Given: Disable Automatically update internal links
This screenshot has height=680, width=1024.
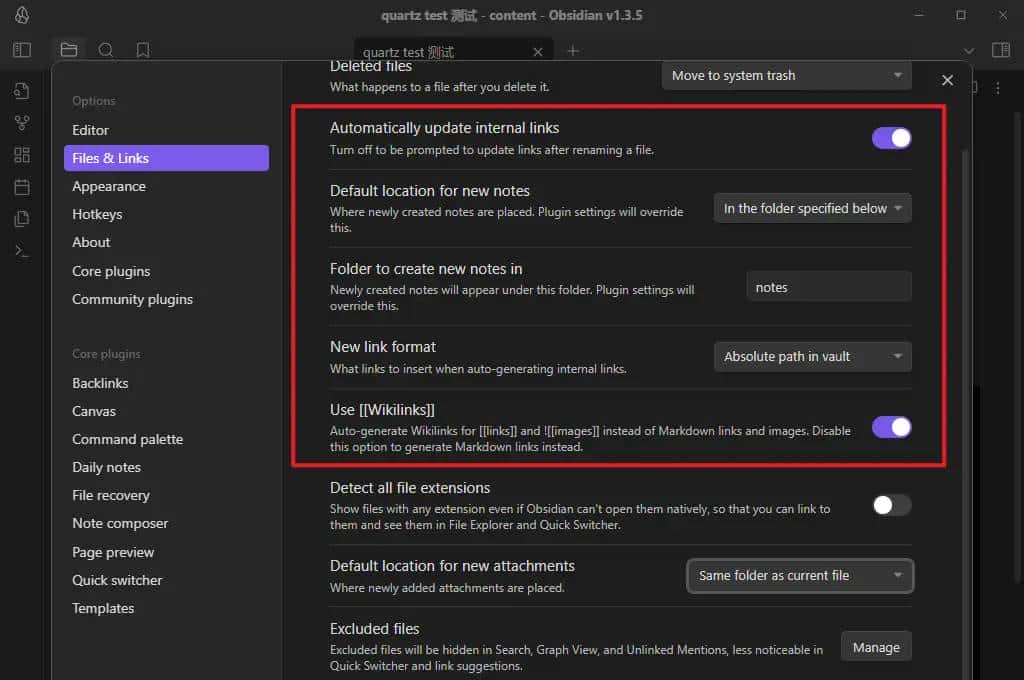Looking at the screenshot, I should point(891,138).
